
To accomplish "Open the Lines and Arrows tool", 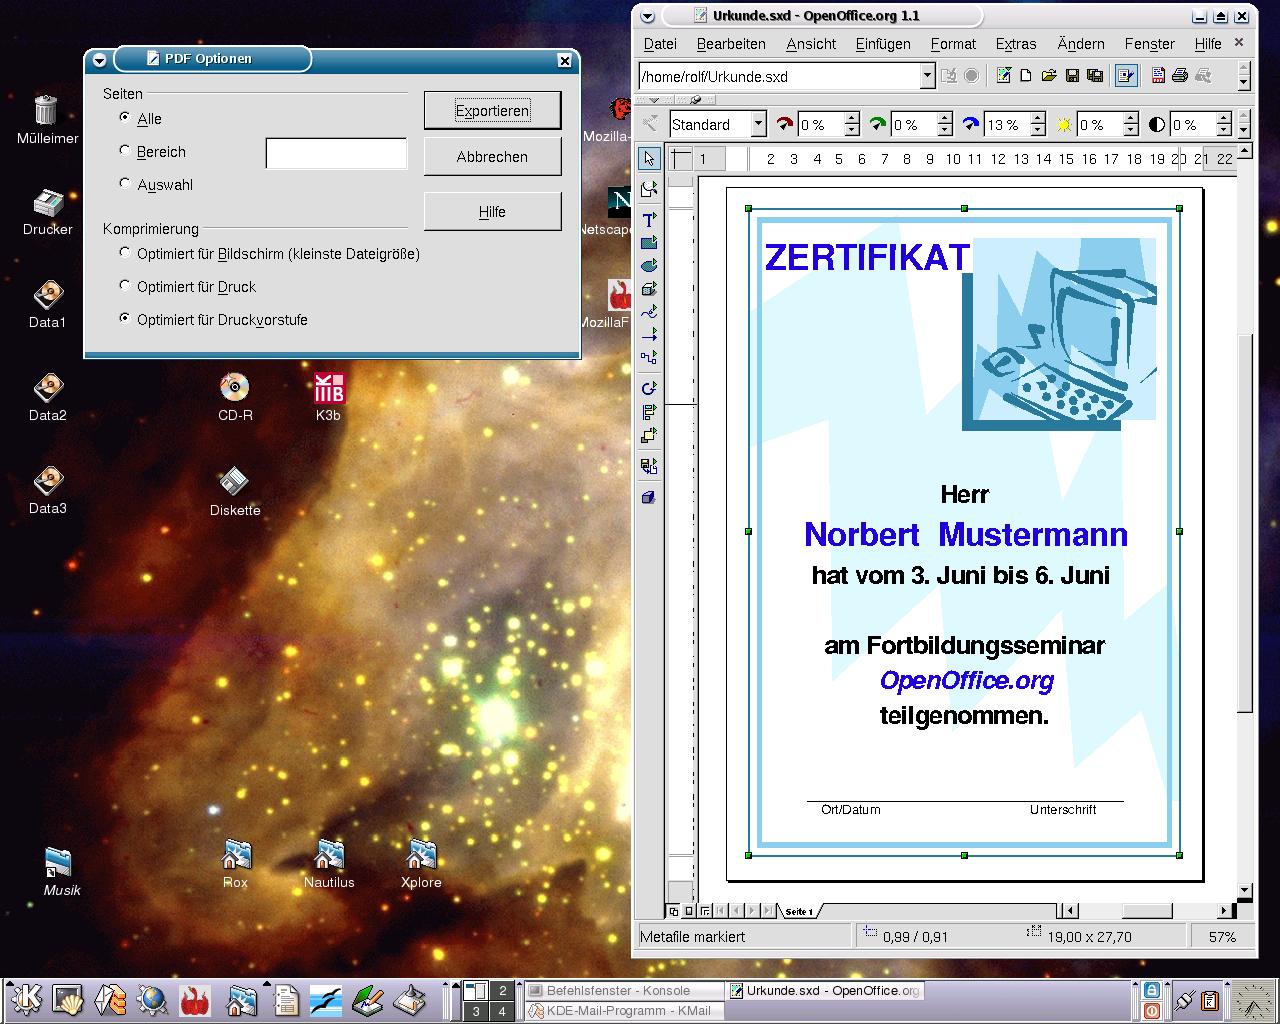I will point(649,335).
